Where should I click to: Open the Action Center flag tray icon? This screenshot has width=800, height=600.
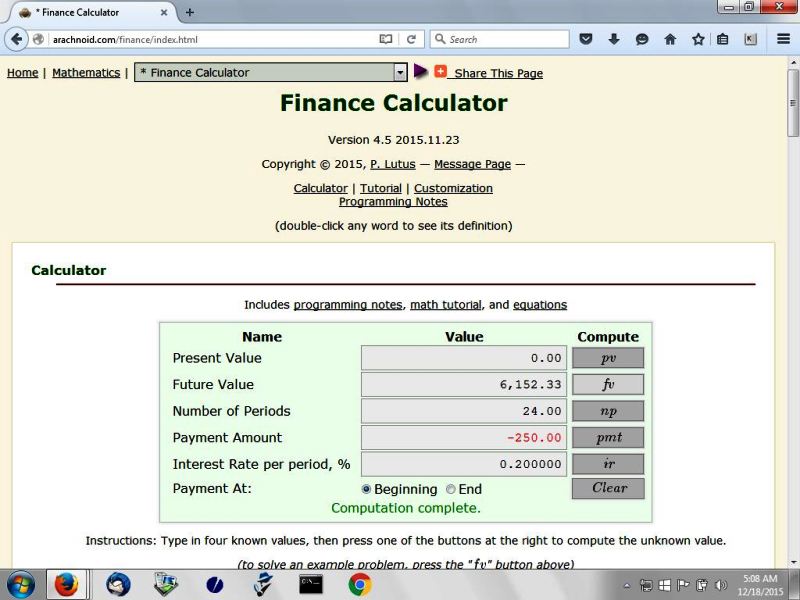683,585
